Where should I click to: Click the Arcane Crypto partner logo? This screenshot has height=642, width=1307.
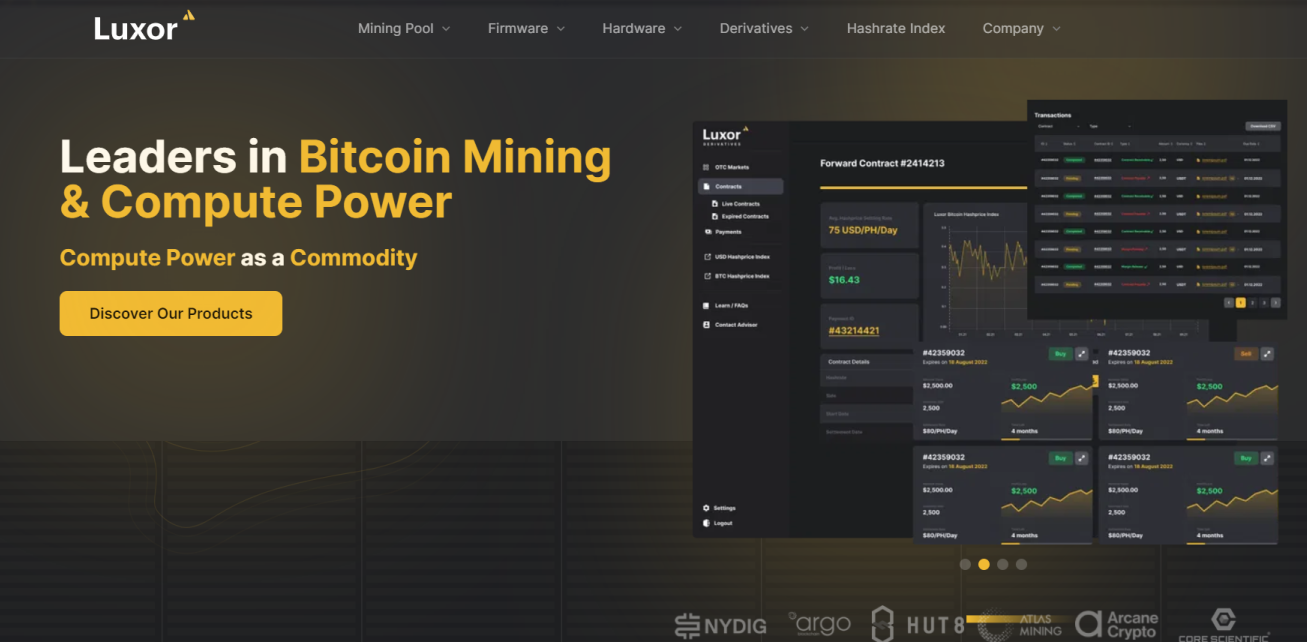pos(1117,625)
